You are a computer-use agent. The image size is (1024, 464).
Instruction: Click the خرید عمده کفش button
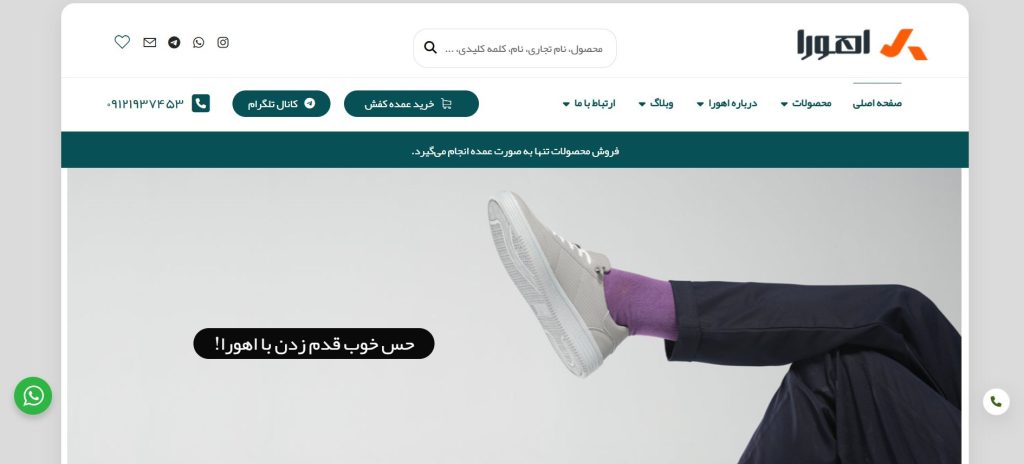click(411, 104)
